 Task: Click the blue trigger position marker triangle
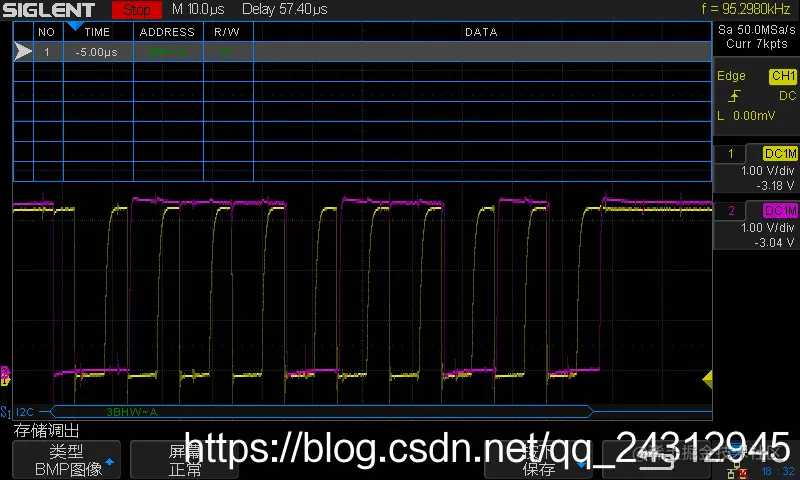point(75,26)
